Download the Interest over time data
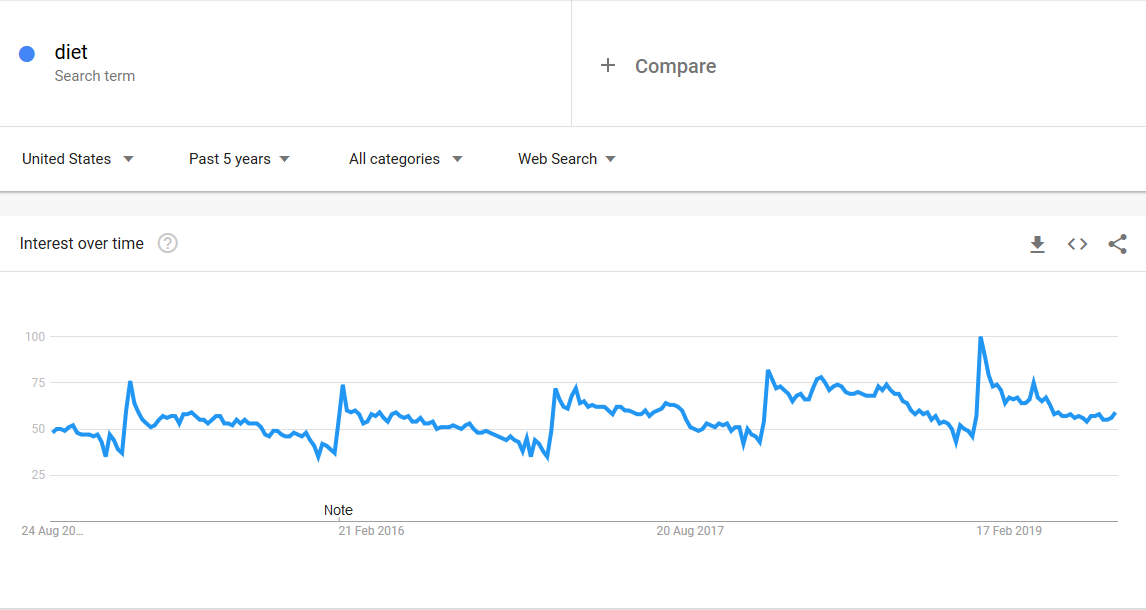The width and height of the screenshot is (1146, 610). [x=1037, y=244]
